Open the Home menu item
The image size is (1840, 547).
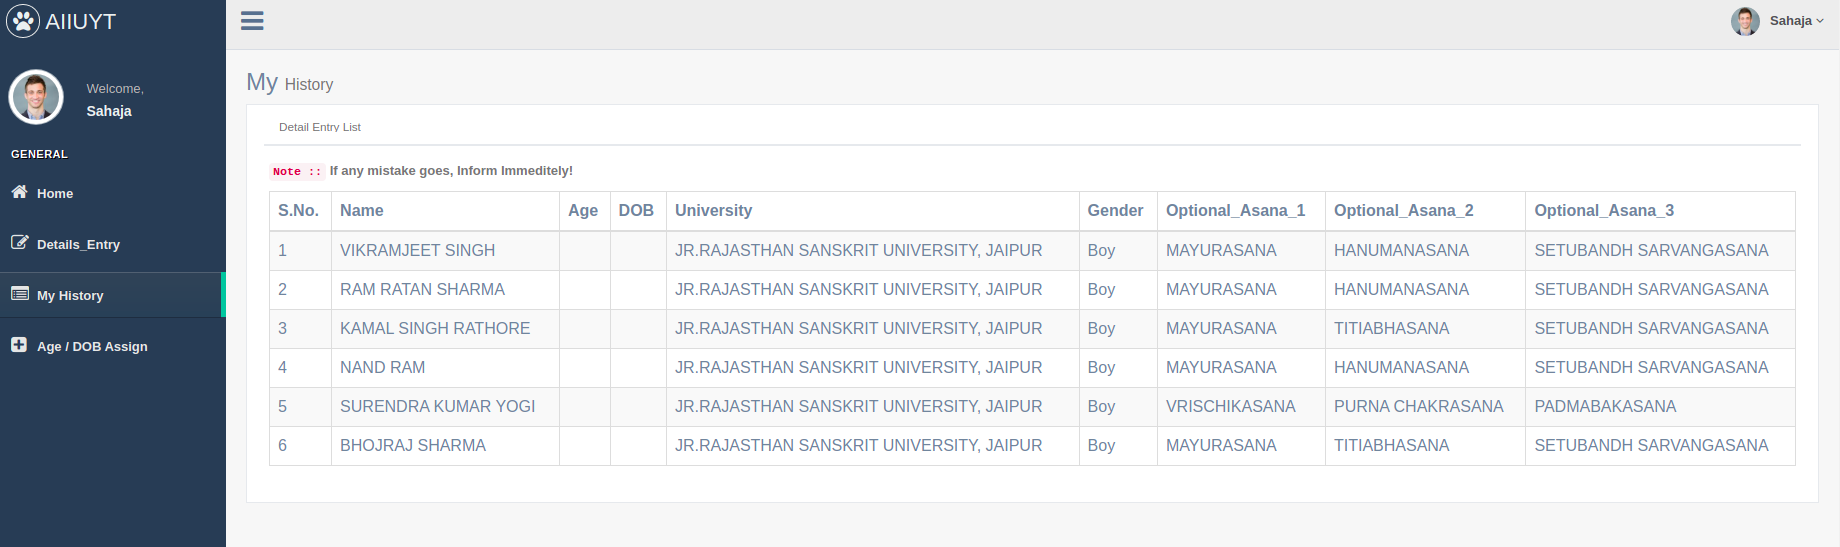[55, 194]
